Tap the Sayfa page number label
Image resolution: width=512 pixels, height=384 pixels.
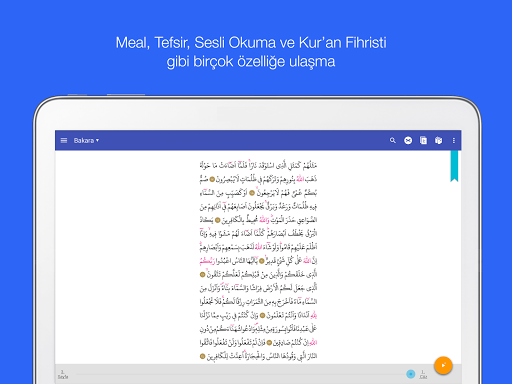(63, 374)
